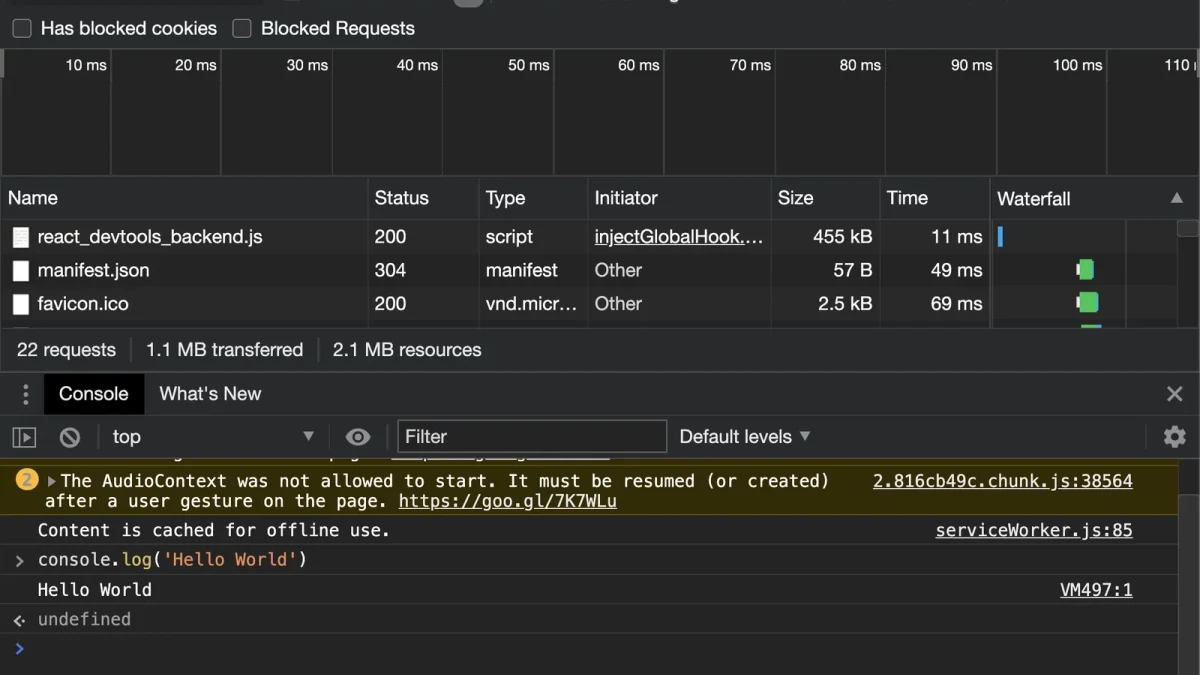The height and width of the screenshot is (675, 1200).
Task: Toggle the live expression eye icon
Action: [x=358, y=437]
